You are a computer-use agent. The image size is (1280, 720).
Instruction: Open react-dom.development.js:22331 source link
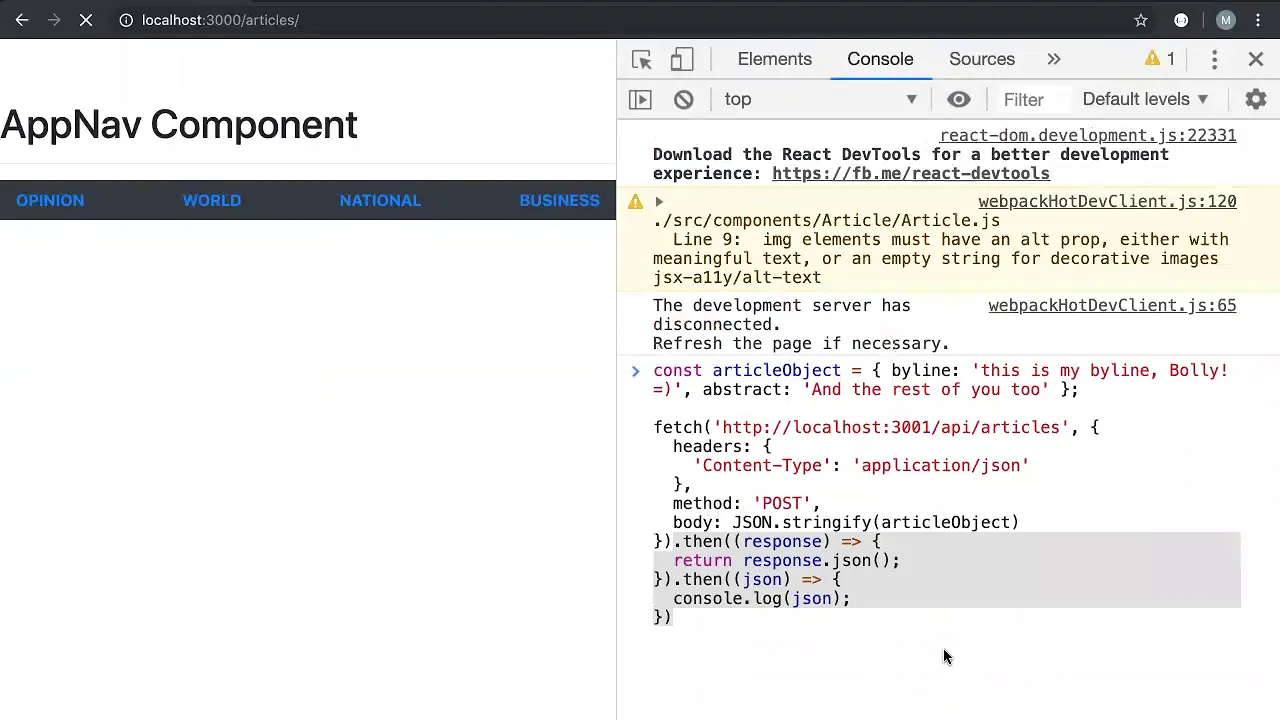pos(1088,135)
